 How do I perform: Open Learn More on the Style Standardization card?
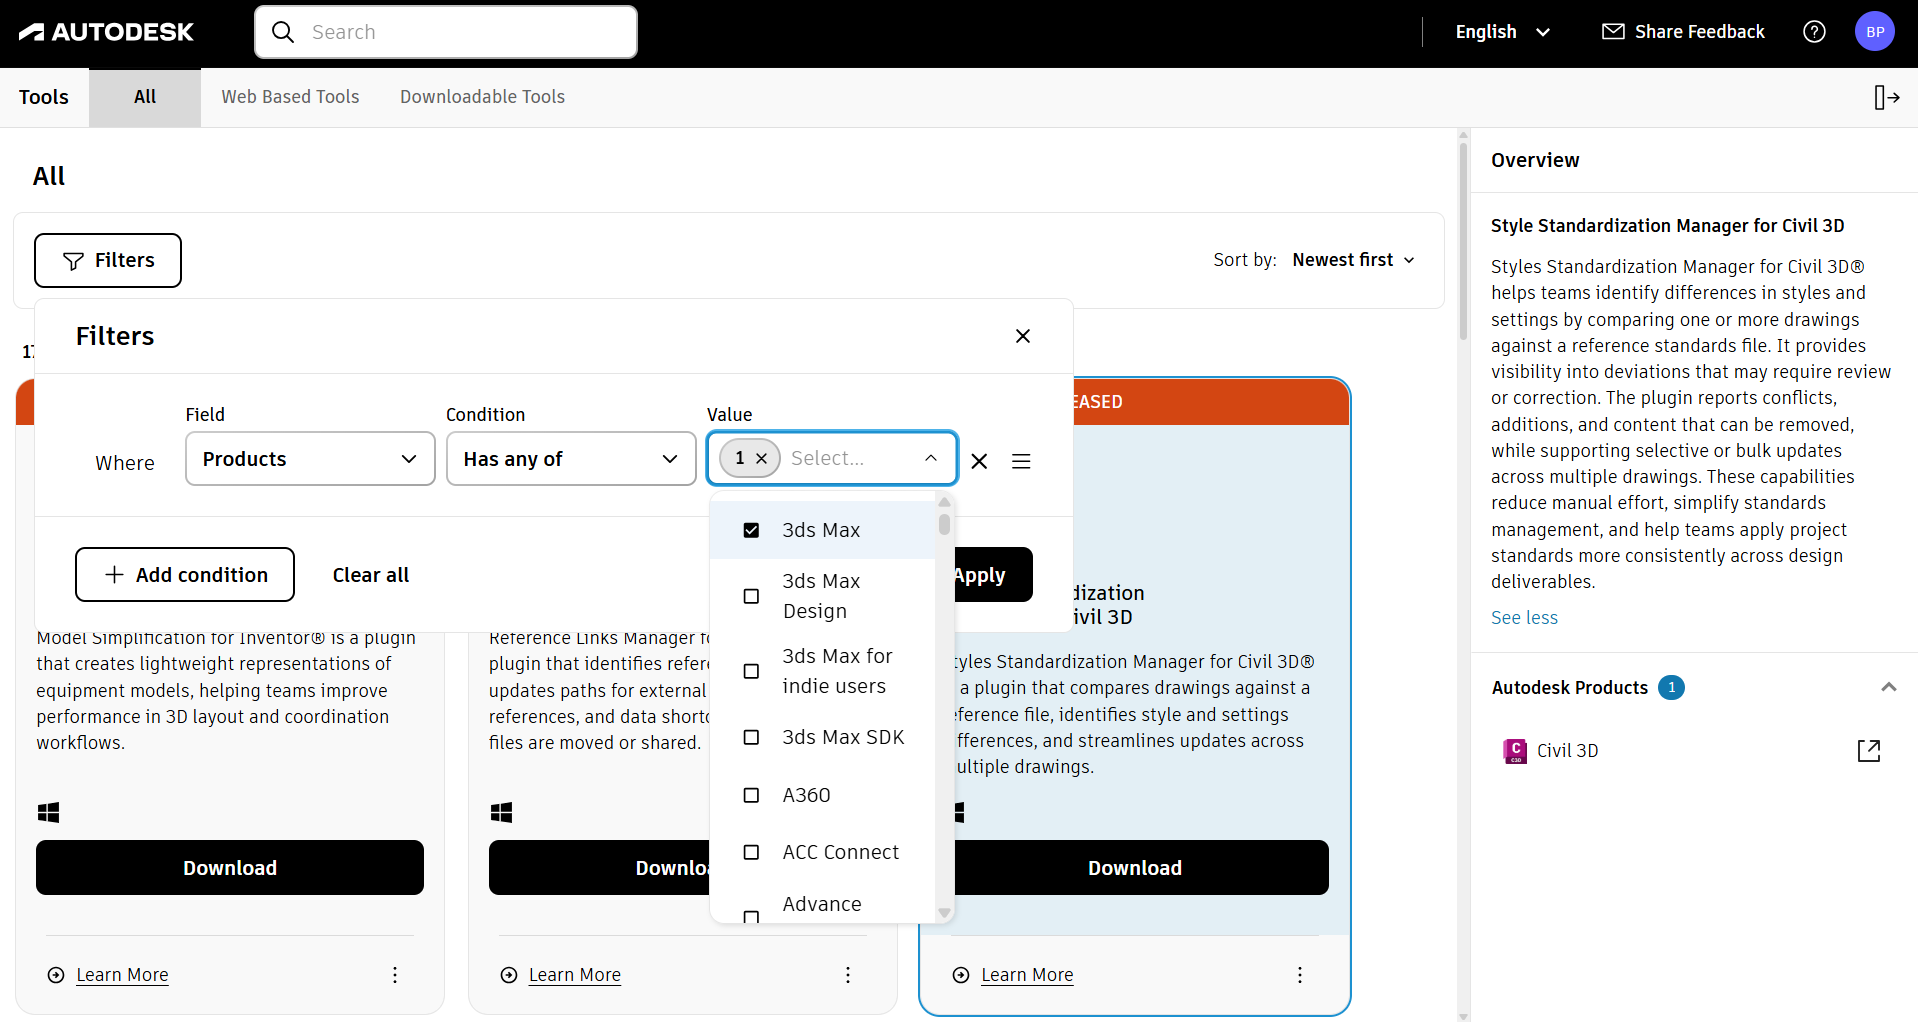[1027, 975]
